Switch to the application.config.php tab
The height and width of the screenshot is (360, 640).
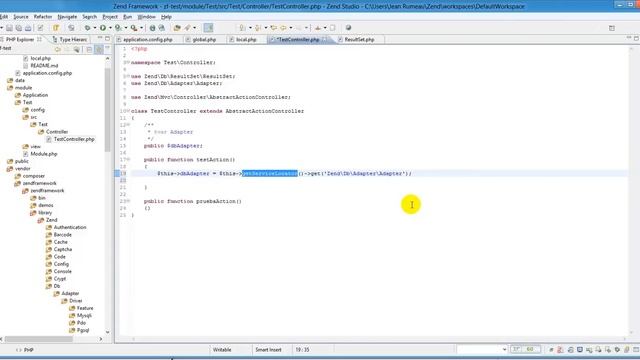pos(148,40)
